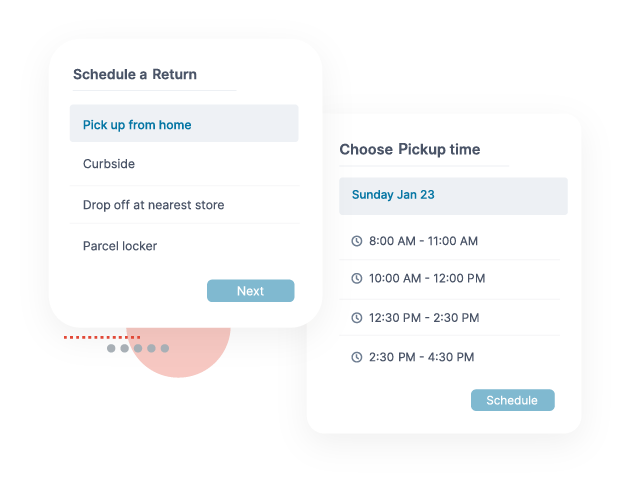Select the first gray pagination dot
The image size is (630, 492).
(111, 348)
